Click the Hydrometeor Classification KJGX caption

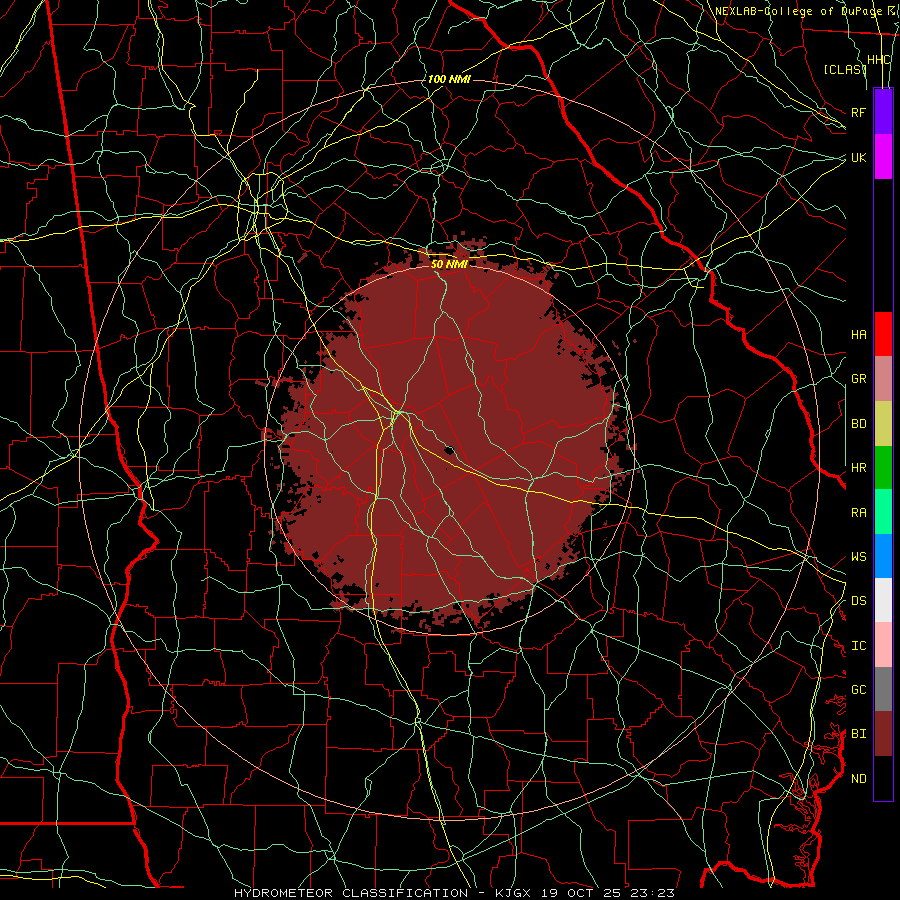[454, 893]
